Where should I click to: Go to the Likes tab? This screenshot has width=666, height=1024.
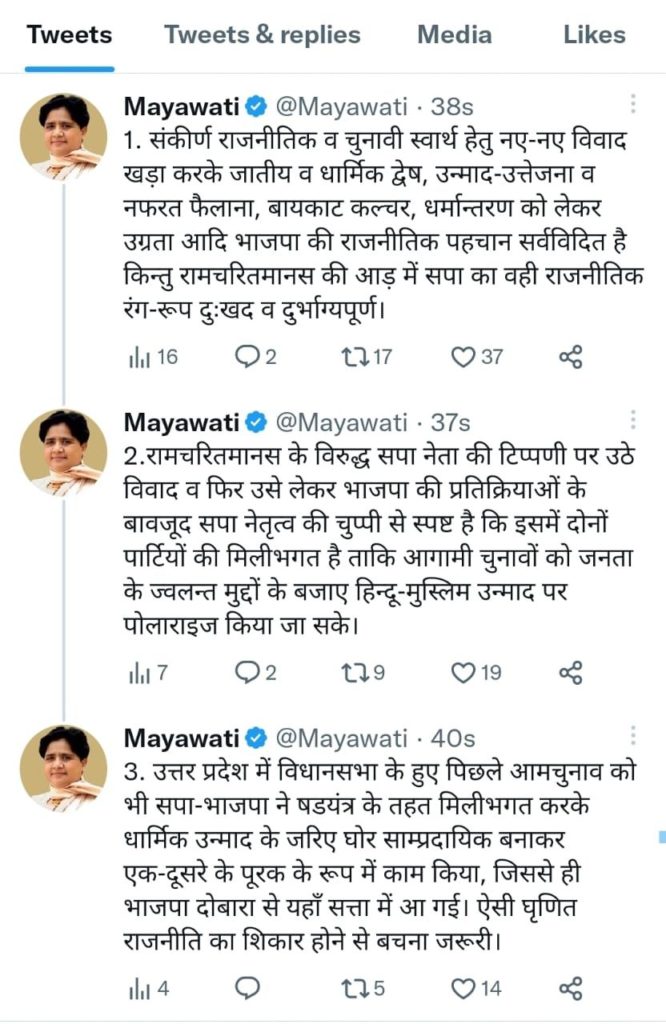[594, 35]
